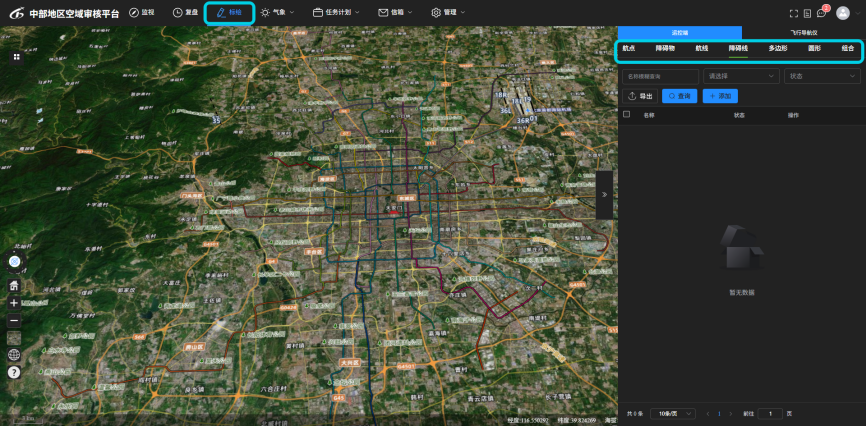Click the 添加 add button

pyautogui.click(x=720, y=96)
